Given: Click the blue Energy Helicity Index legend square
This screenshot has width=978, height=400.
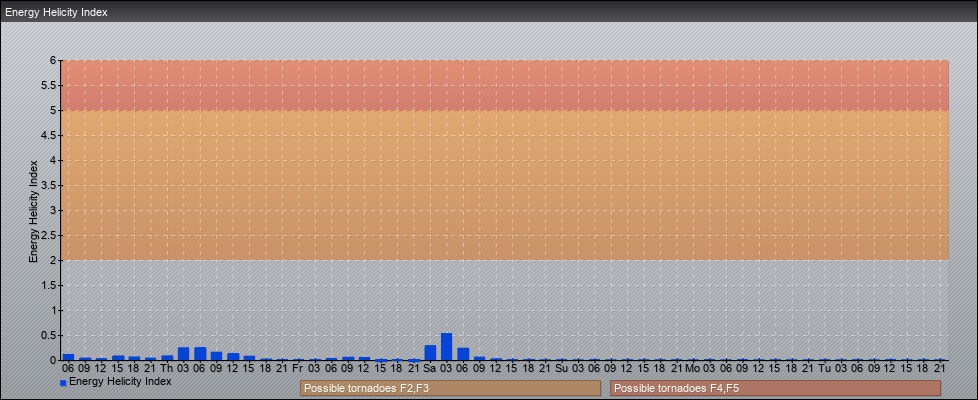Looking at the screenshot, I should tap(63, 383).
